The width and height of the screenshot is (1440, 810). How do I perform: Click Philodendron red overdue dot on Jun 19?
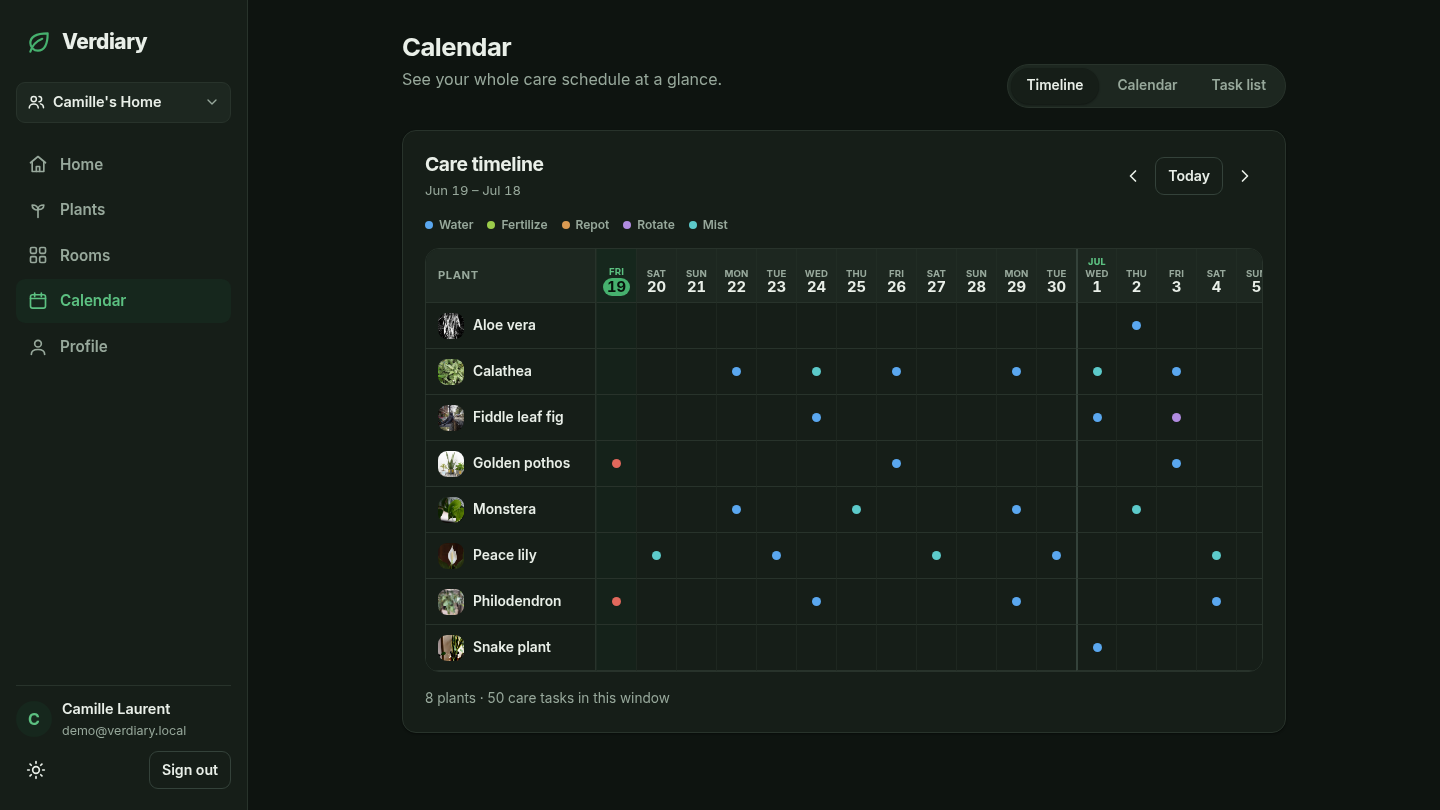(x=616, y=601)
